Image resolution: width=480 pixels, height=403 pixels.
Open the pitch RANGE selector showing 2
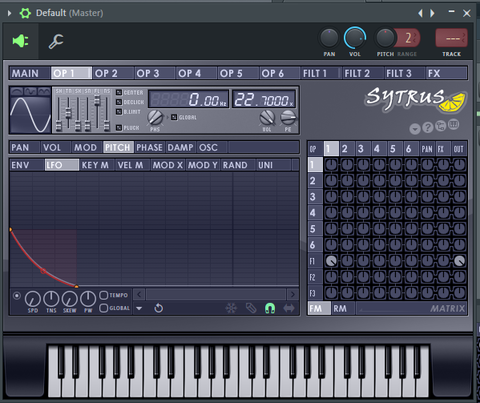pos(408,38)
